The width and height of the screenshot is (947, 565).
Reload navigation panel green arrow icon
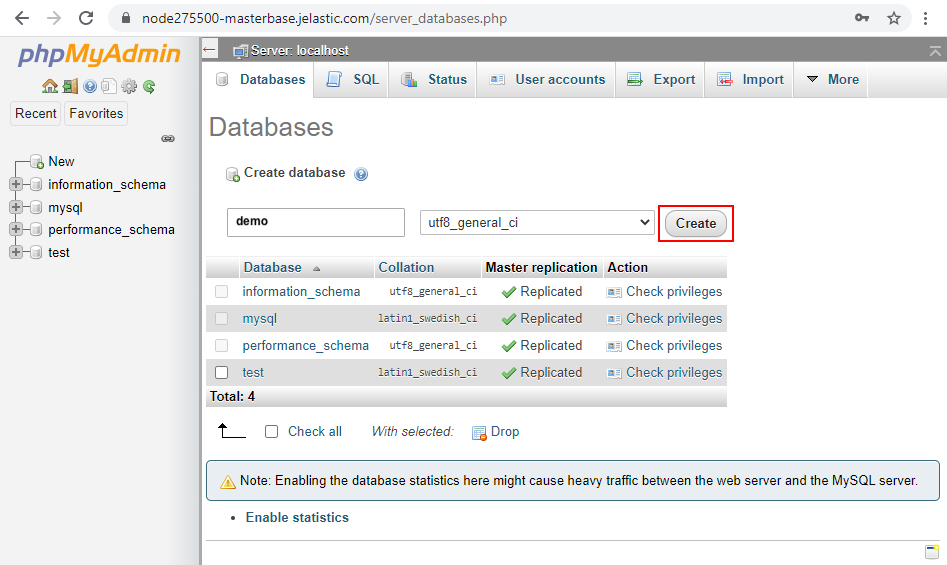click(149, 86)
